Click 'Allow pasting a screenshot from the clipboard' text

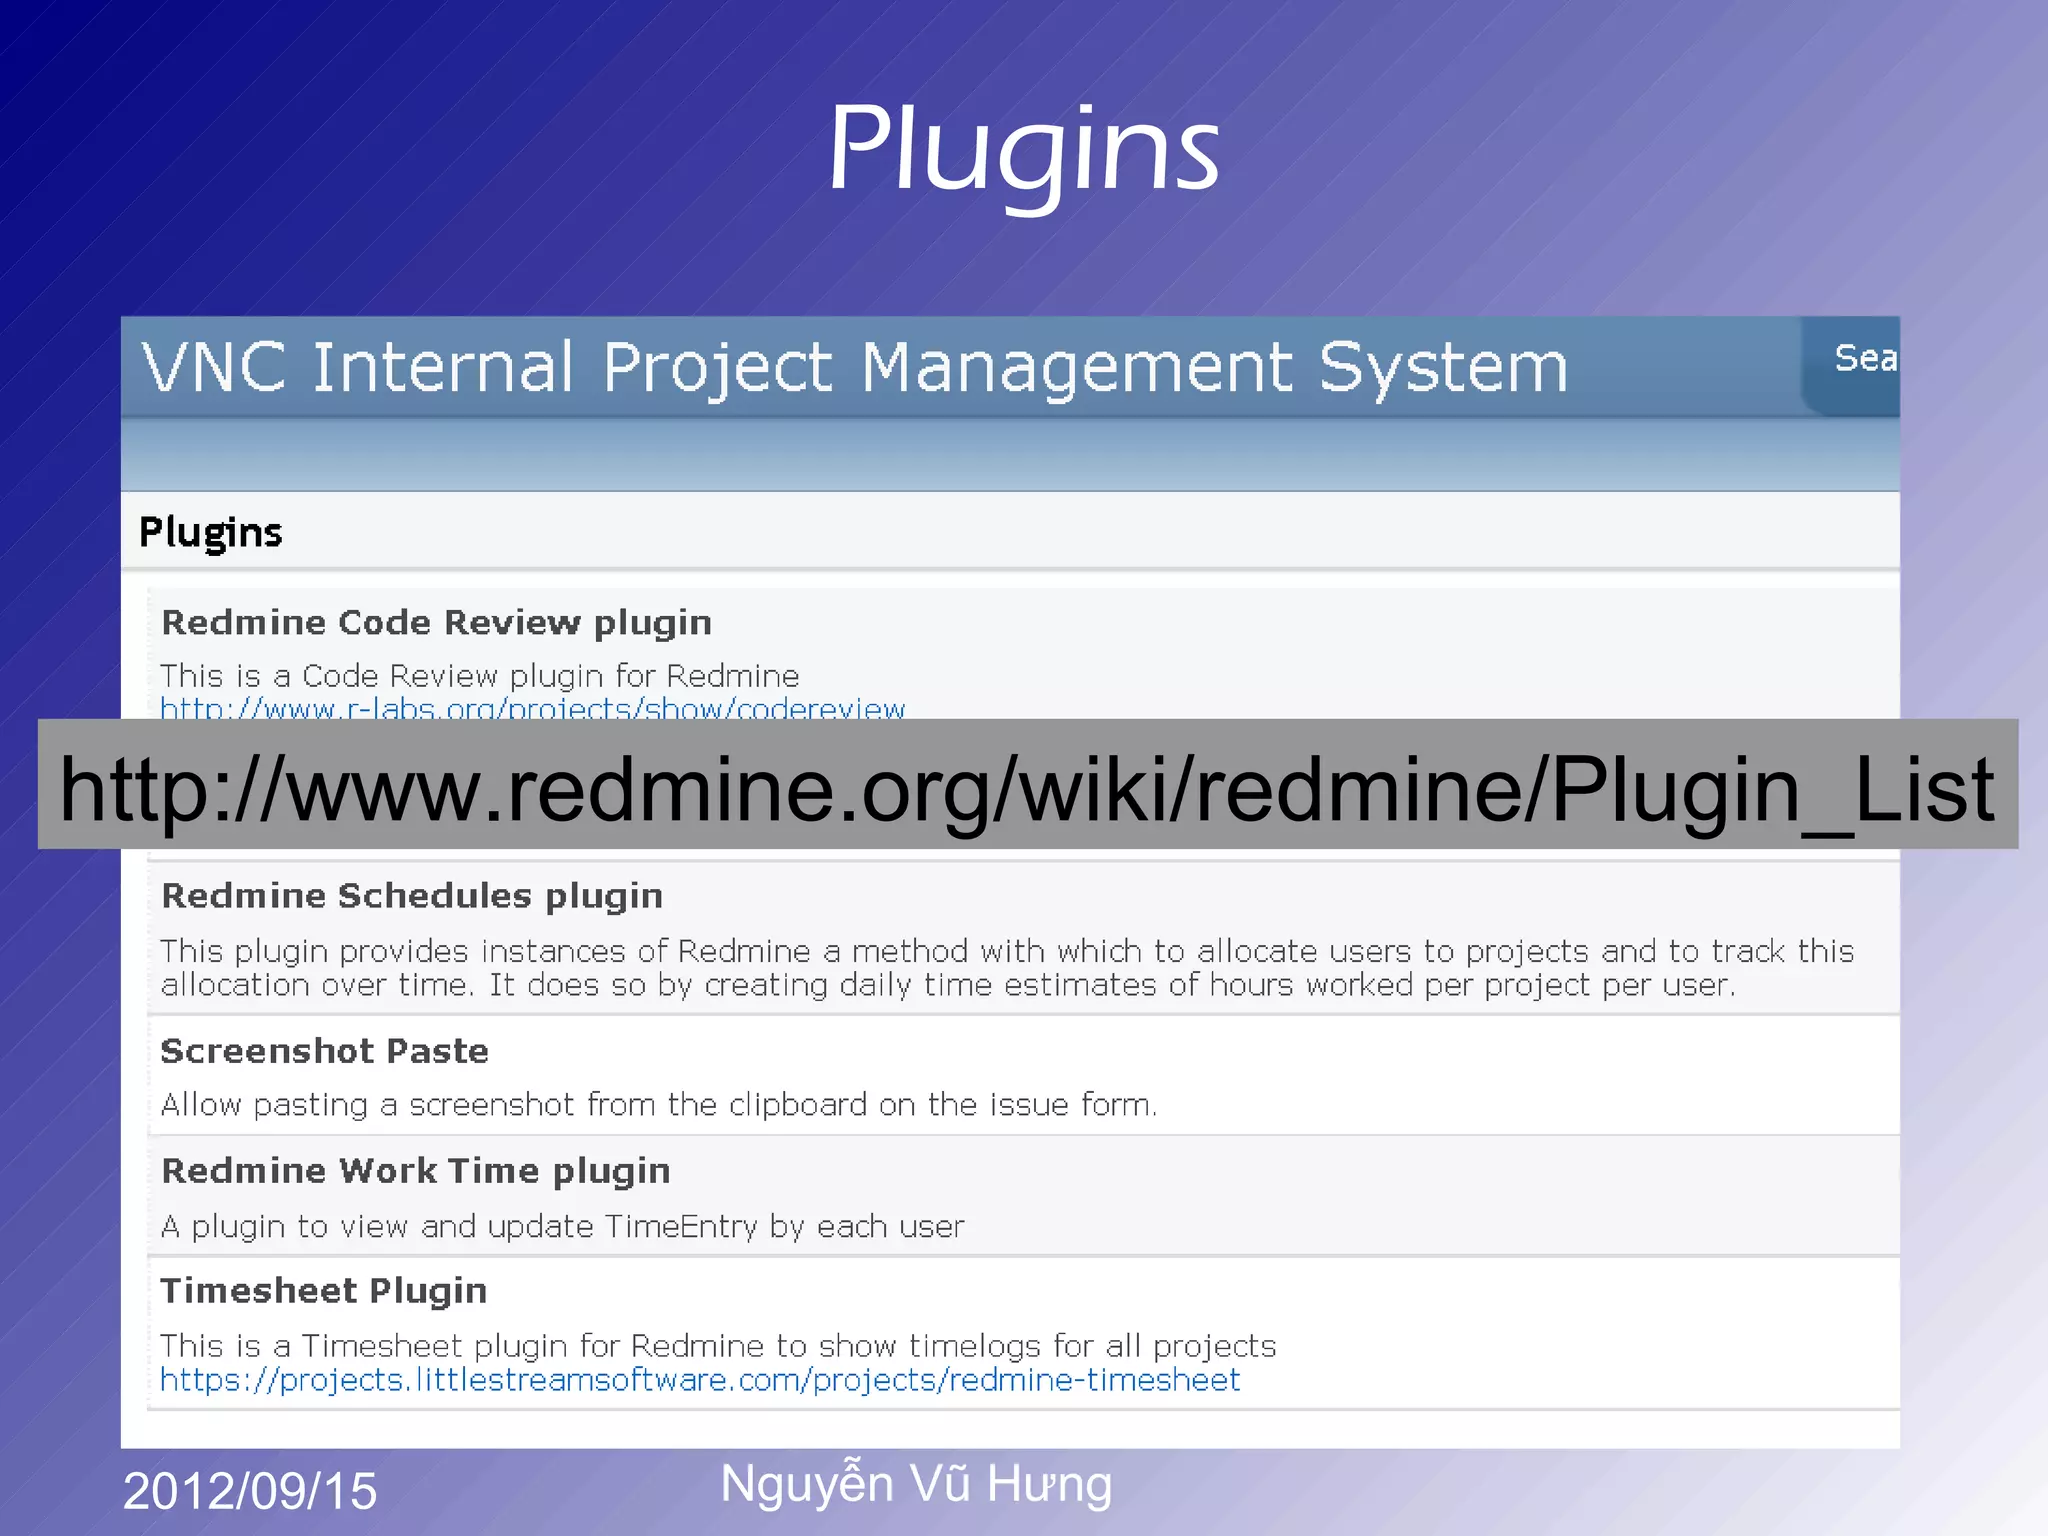(659, 1105)
